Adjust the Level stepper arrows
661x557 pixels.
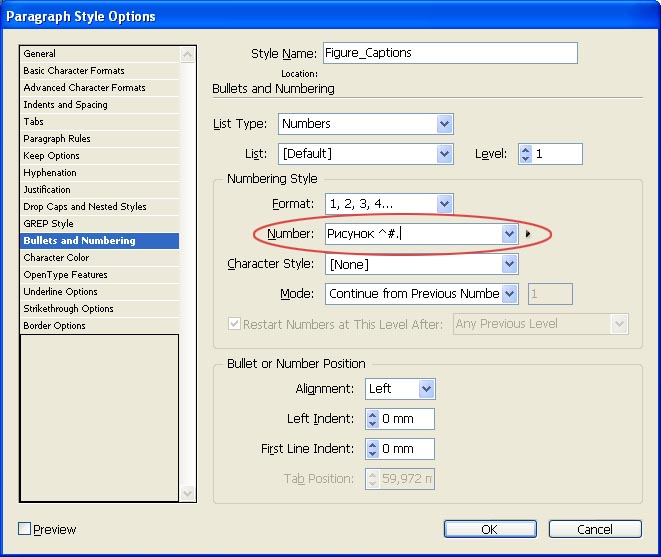coord(525,154)
